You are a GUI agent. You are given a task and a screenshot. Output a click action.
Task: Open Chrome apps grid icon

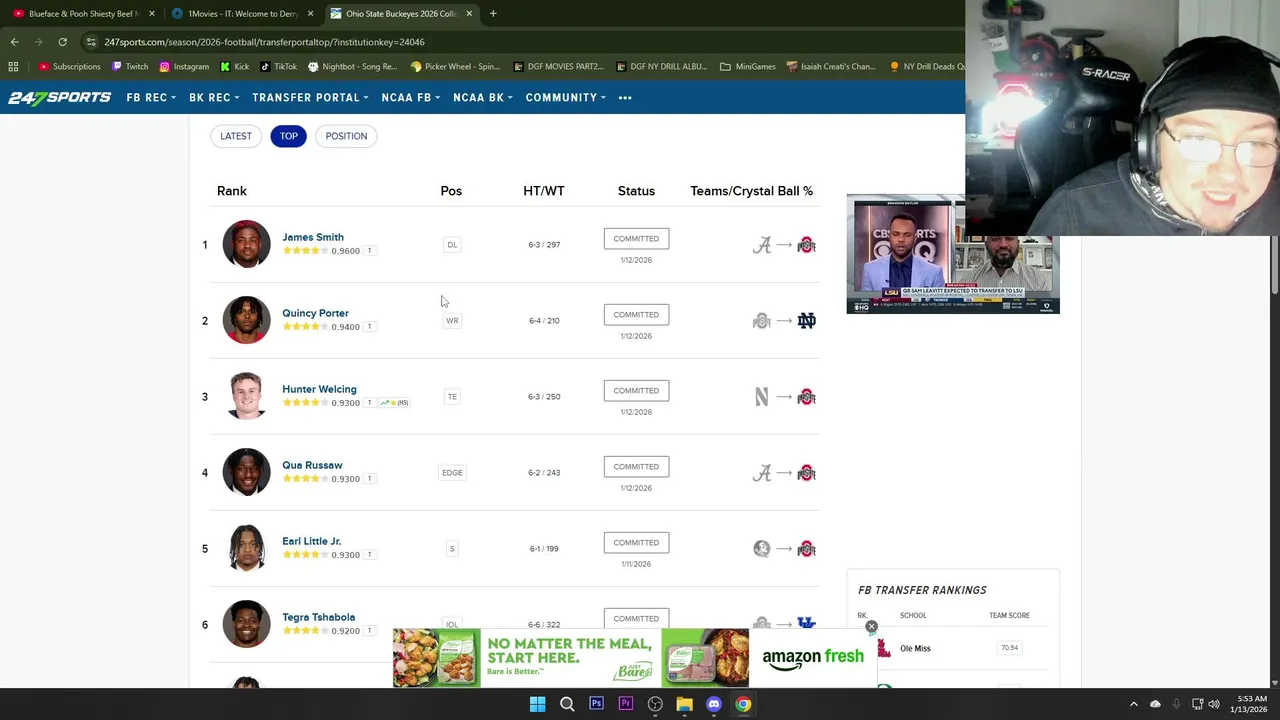pos(13,66)
